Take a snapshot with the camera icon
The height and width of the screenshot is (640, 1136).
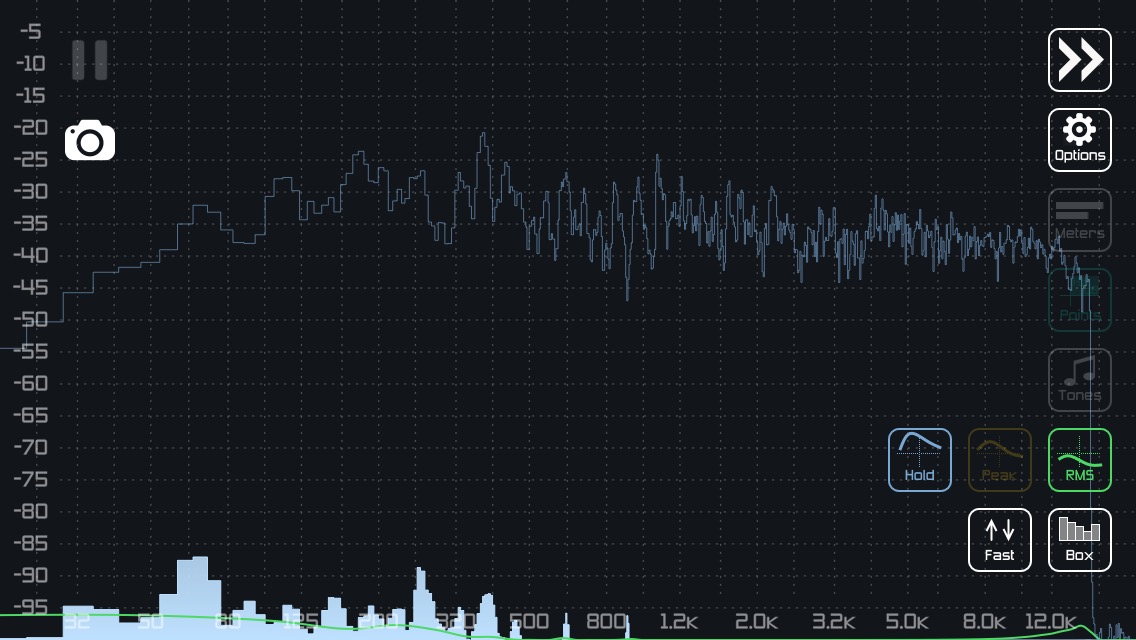(90, 141)
